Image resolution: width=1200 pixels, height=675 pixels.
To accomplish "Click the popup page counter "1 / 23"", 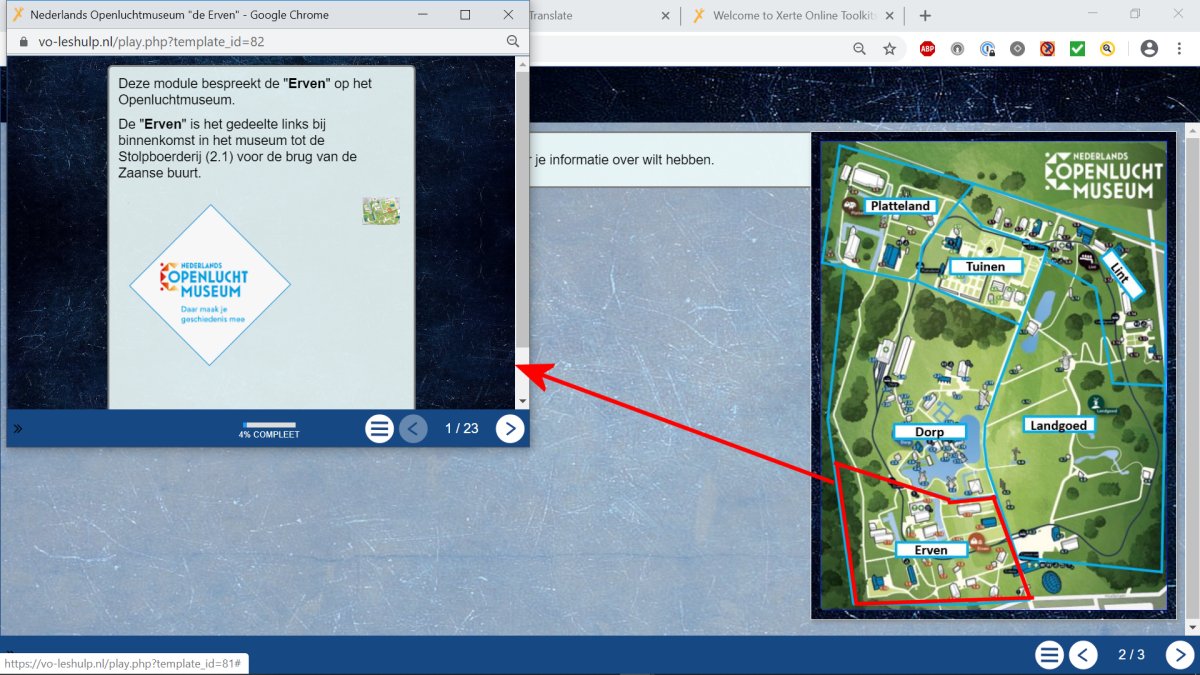I will [462, 429].
